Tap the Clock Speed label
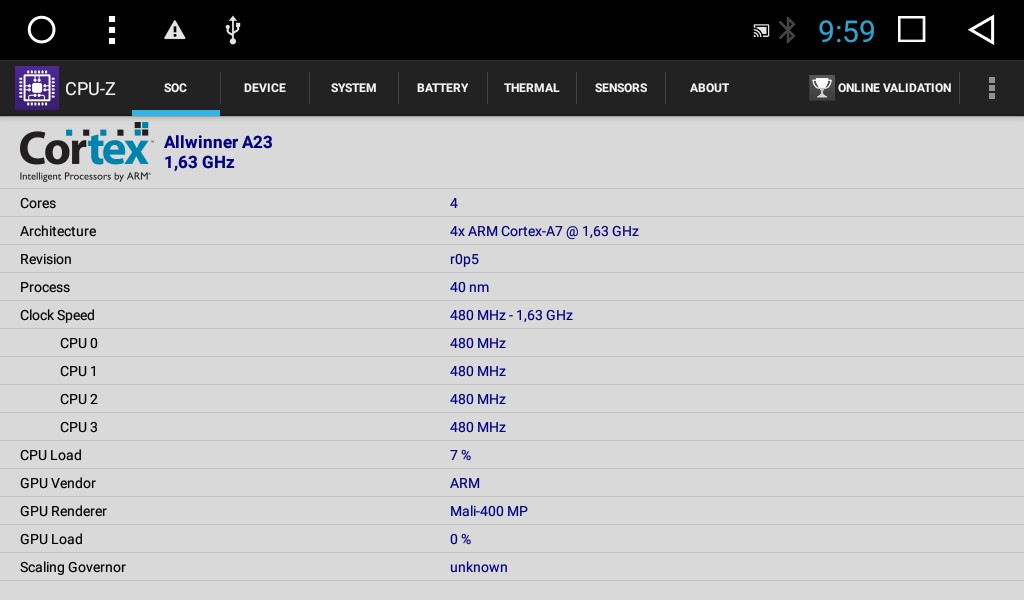Image resolution: width=1024 pixels, height=600 pixels. 57,315
